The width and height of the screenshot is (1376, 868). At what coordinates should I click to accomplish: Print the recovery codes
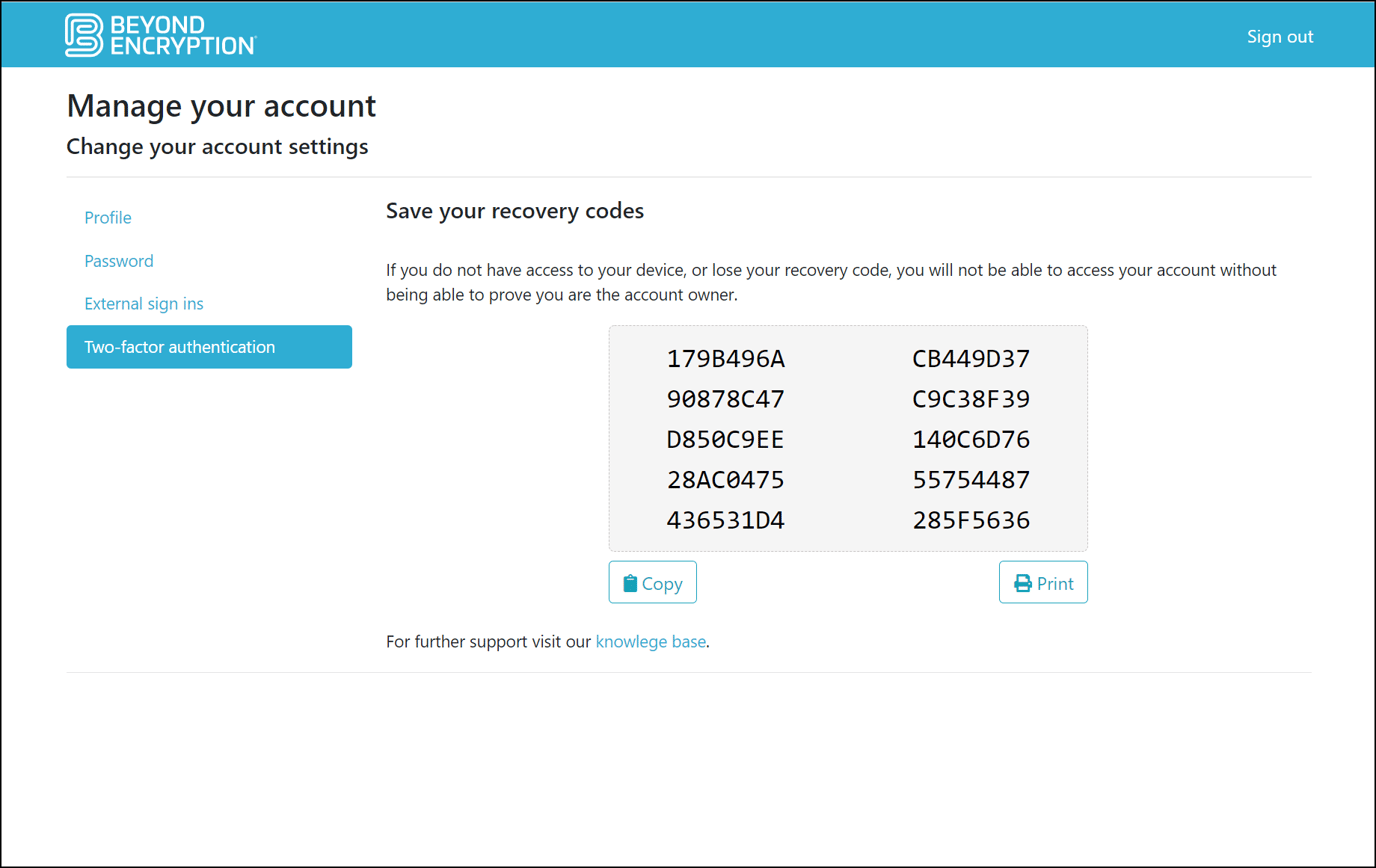point(1043,582)
